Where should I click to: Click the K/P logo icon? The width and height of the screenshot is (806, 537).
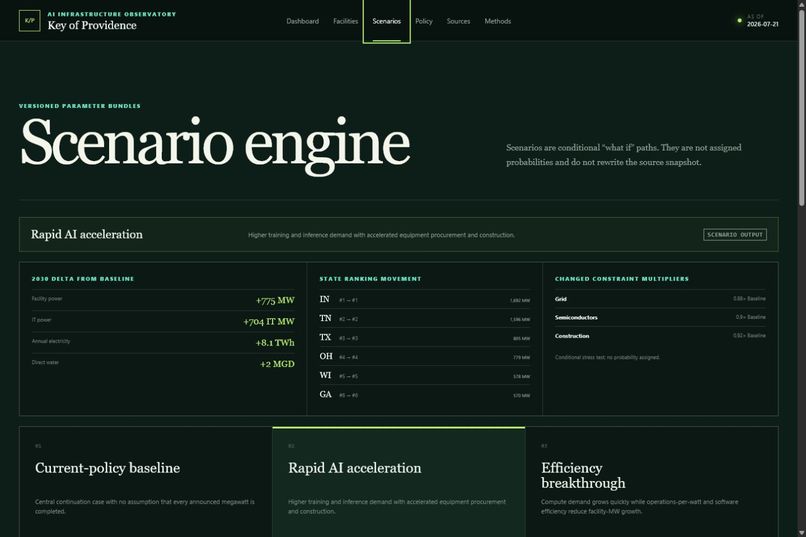29,21
